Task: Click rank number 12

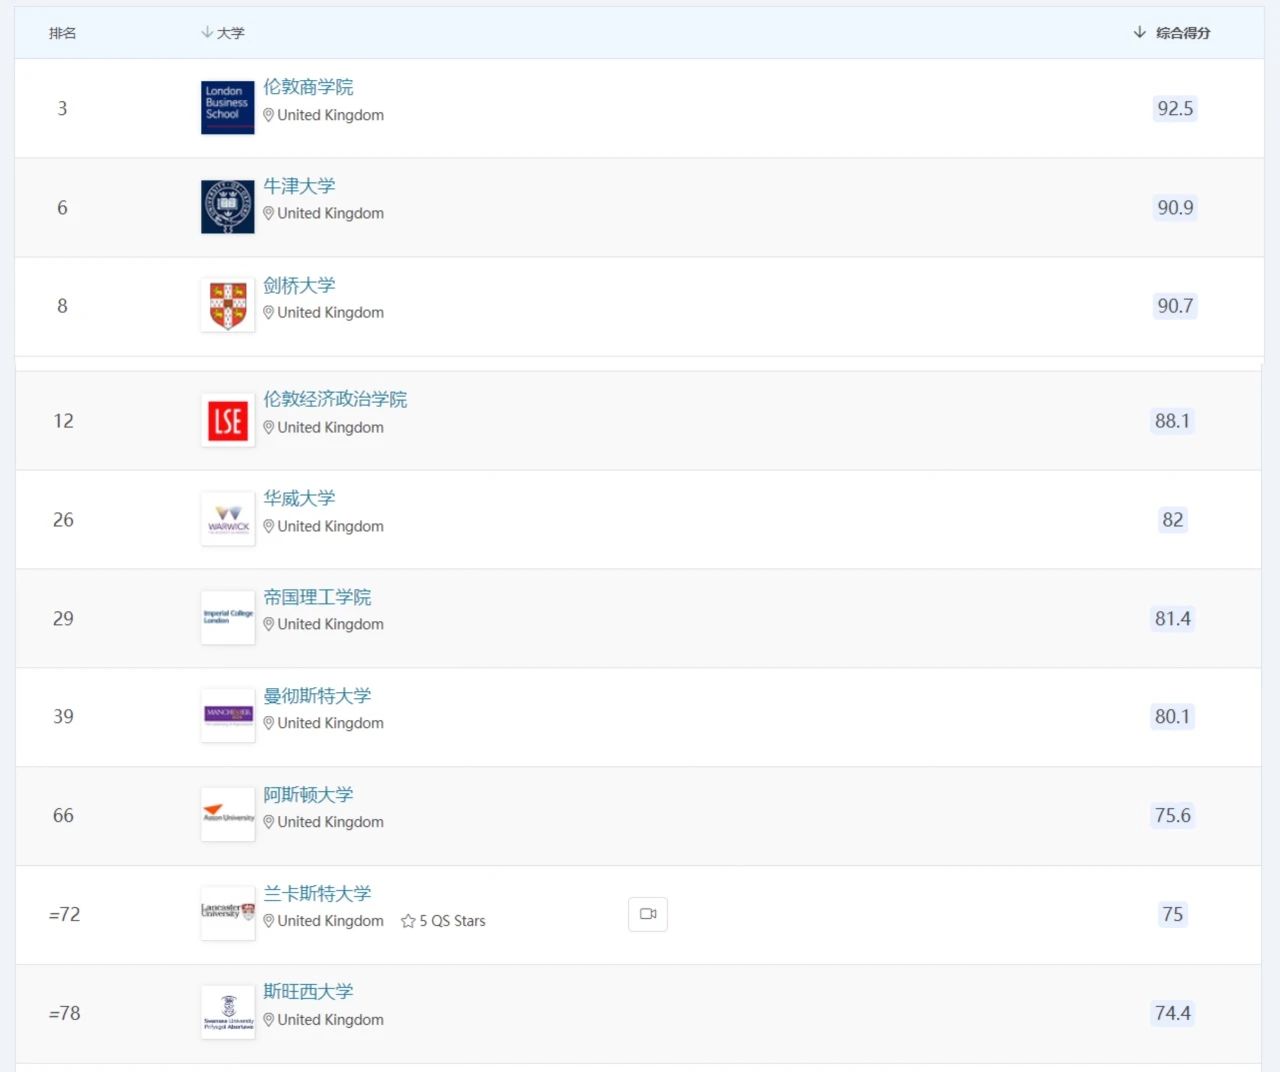Action: point(63,421)
